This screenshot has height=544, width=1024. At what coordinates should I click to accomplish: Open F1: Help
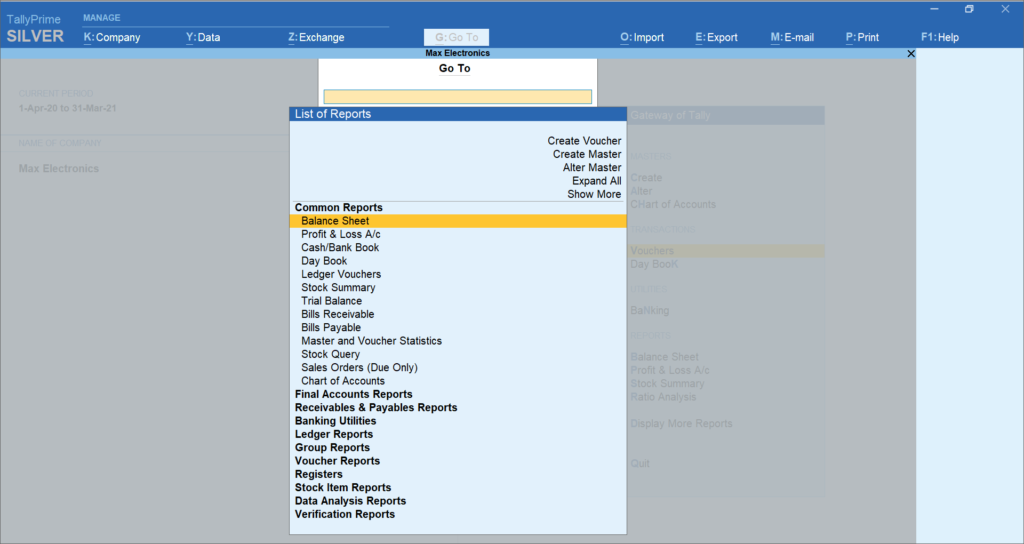coord(940,37)
